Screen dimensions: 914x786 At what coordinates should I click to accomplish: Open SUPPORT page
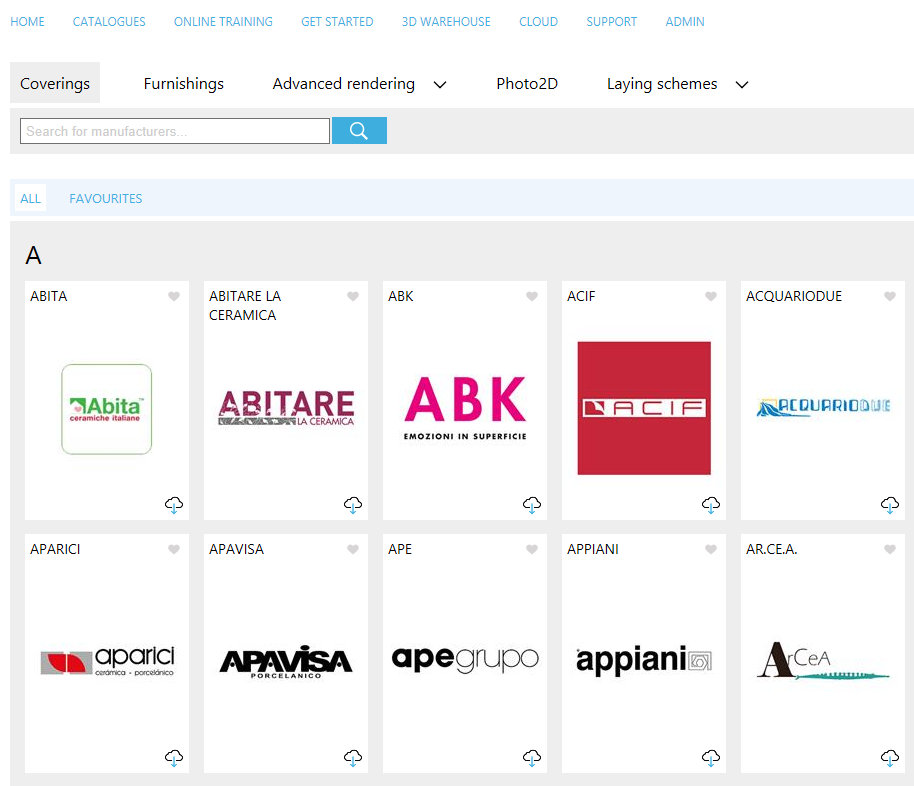[x=611, y=22]
